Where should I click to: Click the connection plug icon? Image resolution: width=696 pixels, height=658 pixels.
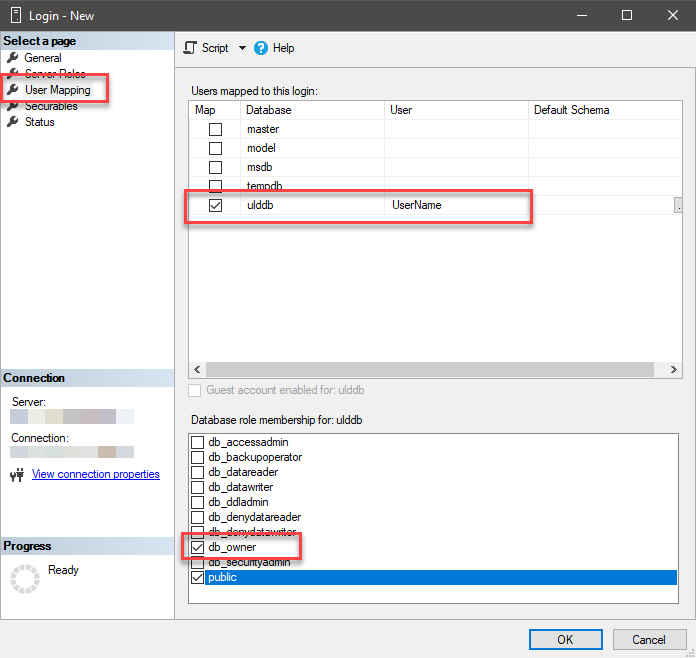(x=17, y=475)
